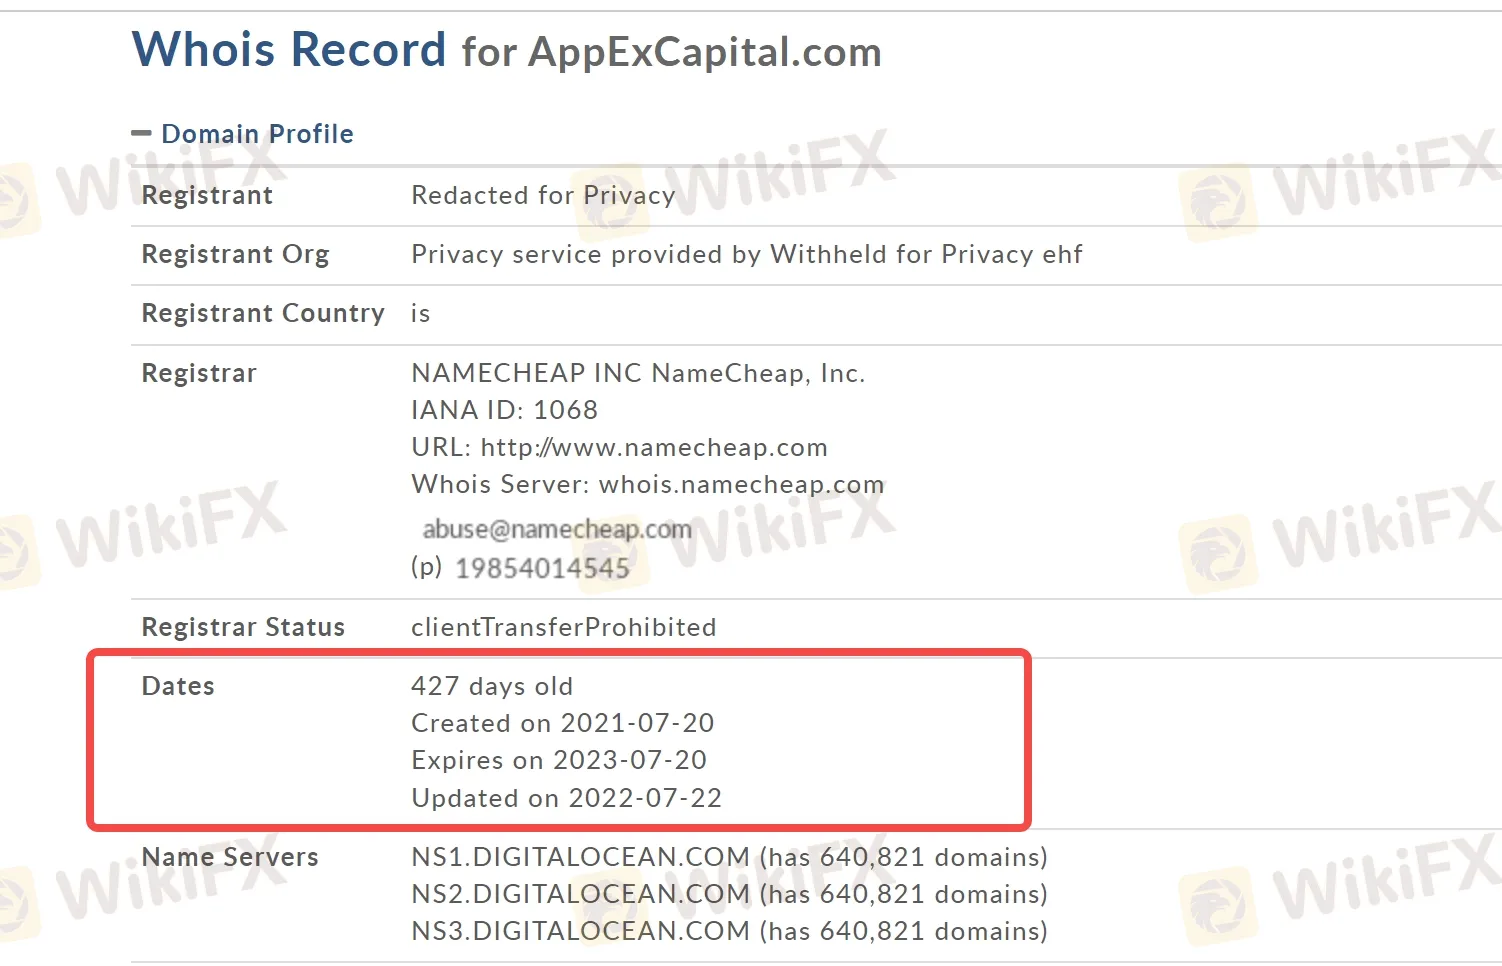Click the Redacted for Privacy registrant value
This screenshot has width=1502, height=966.
pyautogui.click(x=543, y=195)
